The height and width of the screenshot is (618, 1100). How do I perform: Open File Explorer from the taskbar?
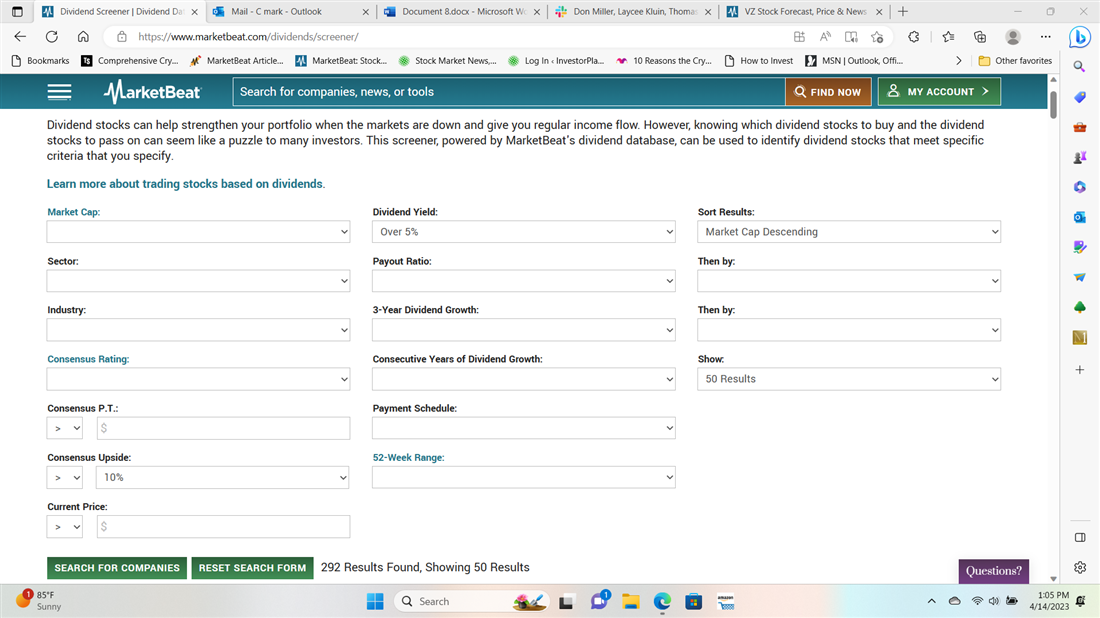(630, 601)
